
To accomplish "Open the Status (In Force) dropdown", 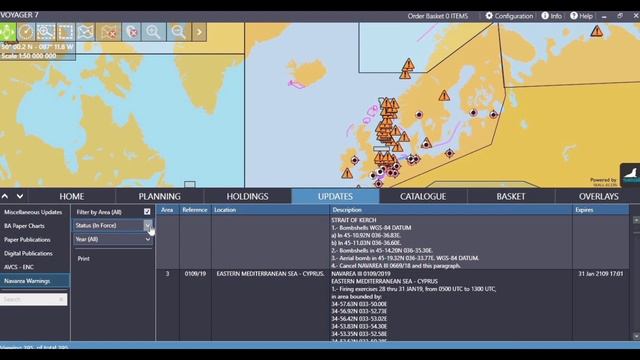I will pyautogui.click(x=113, y=225).
